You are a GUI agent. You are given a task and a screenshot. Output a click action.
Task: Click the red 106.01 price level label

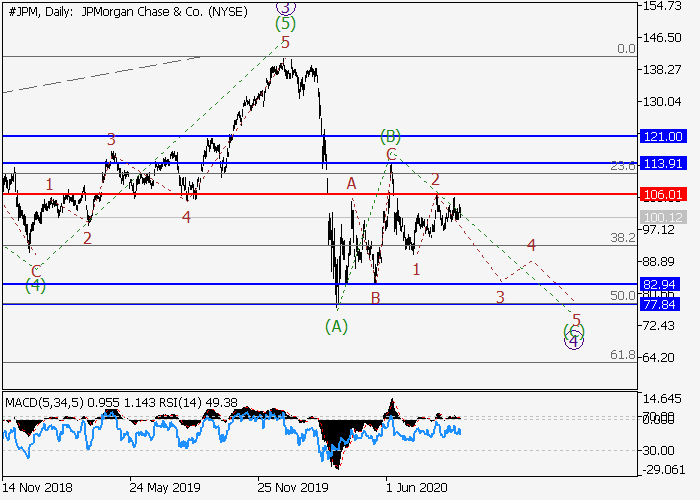662,194
